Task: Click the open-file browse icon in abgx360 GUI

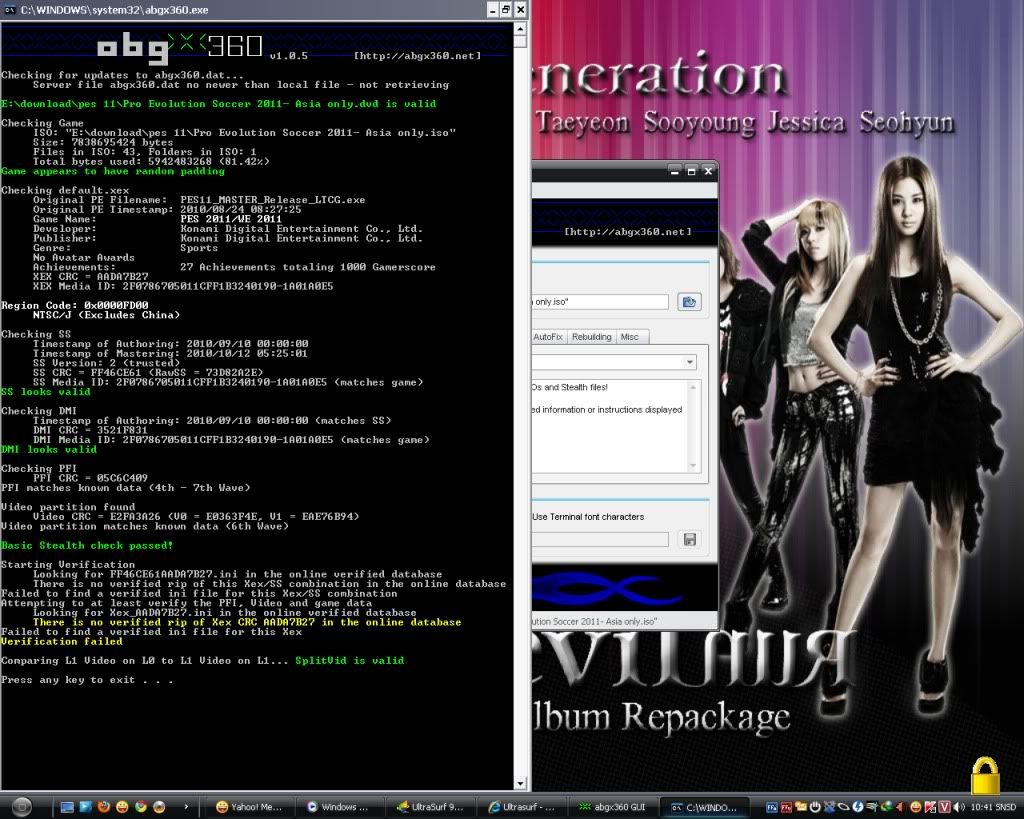Action: [x=689, y=302]
